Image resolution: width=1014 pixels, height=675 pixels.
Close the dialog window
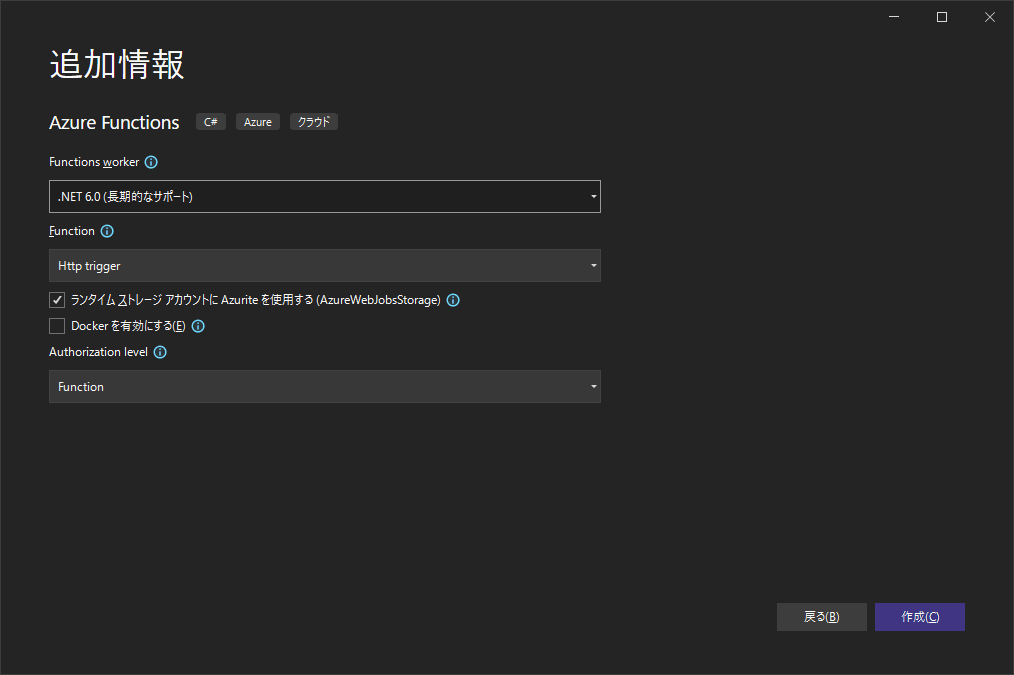click(989, 17)
